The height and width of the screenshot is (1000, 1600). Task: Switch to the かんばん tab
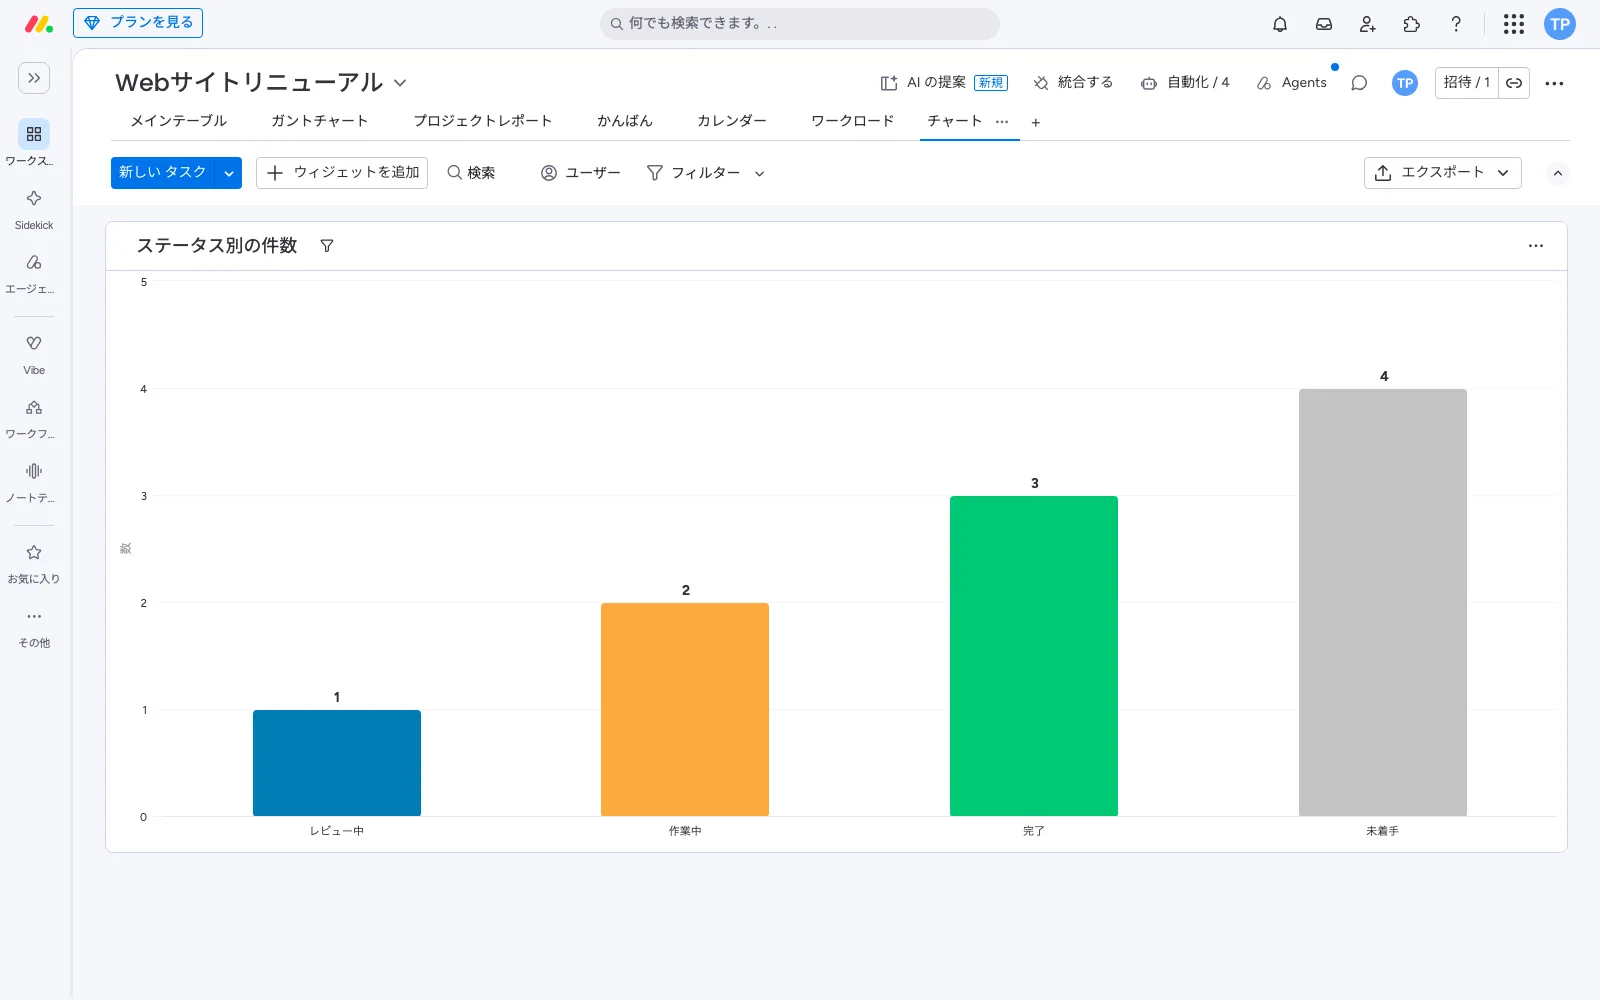[x=625, y=121]
